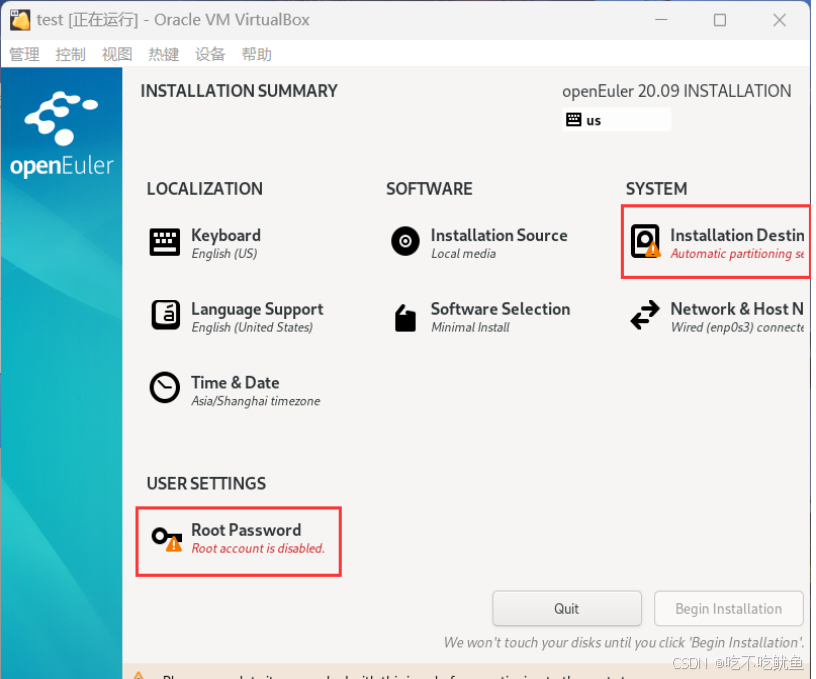The width and height of the screenshot is (816, 679).
Task: Click 'Asia/Shanghai timezone' text
Action: [256, 401]
